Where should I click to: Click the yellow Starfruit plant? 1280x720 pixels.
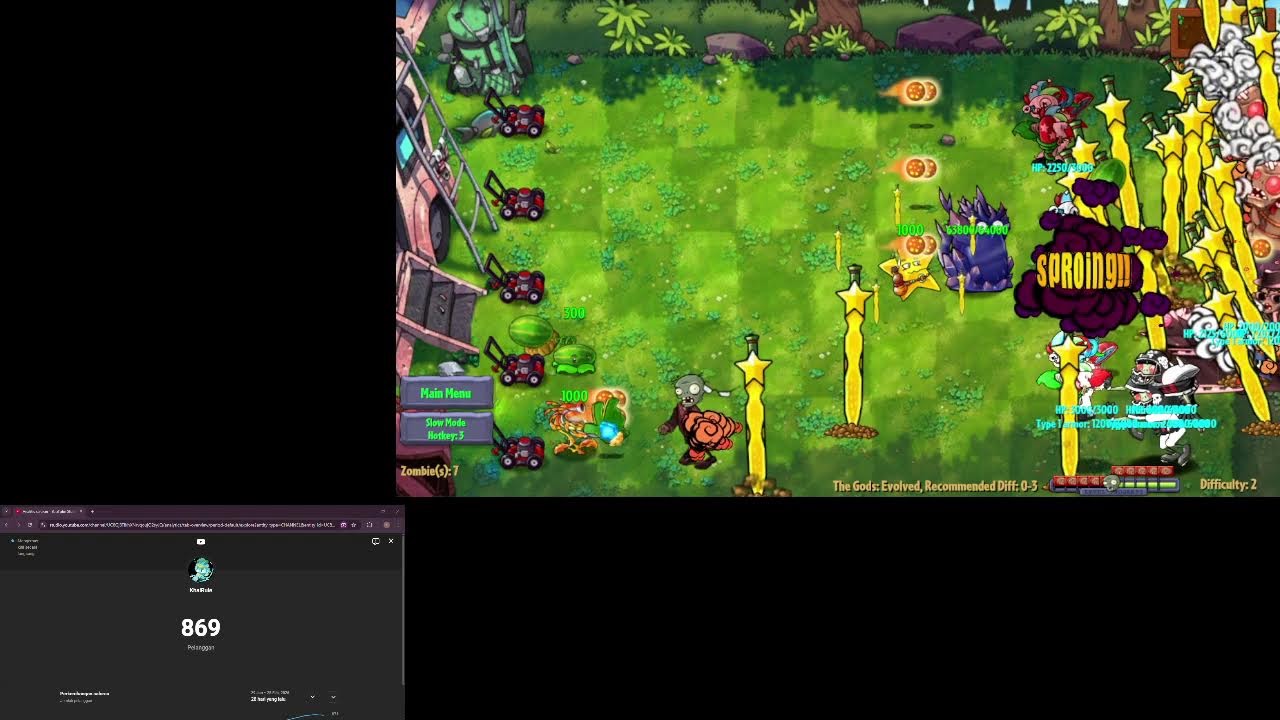908,277
